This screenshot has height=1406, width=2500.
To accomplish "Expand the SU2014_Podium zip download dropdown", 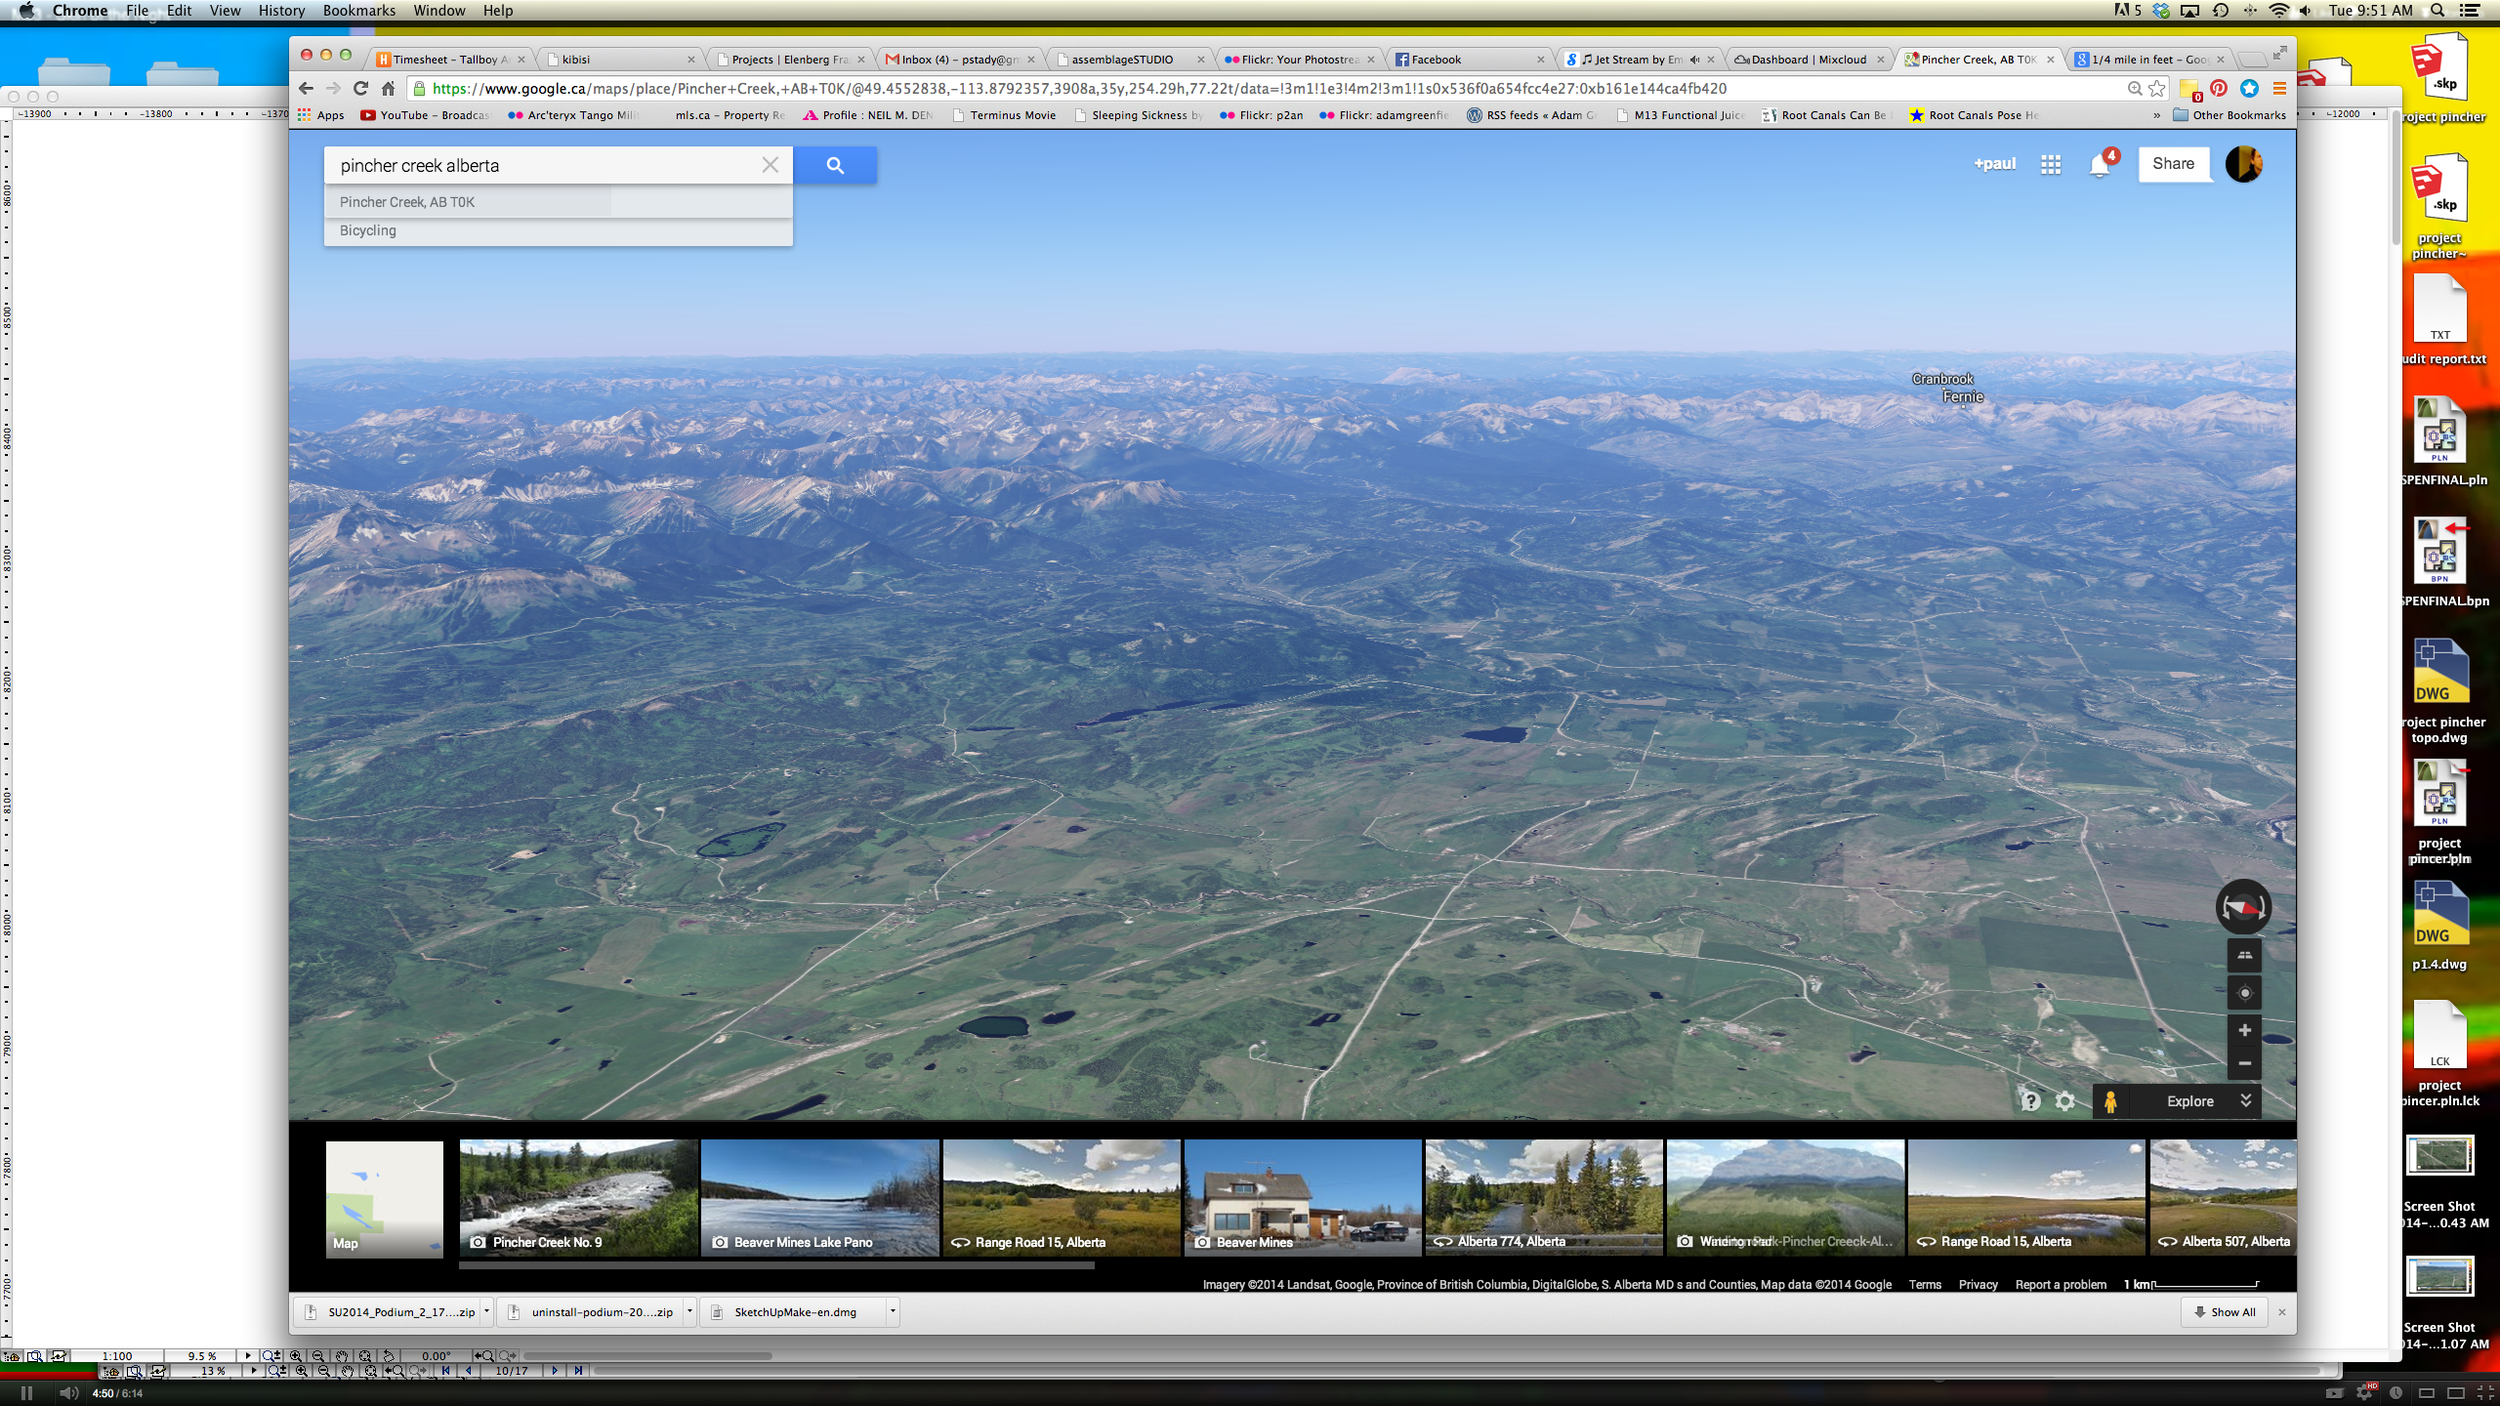I will point(487,1311).
